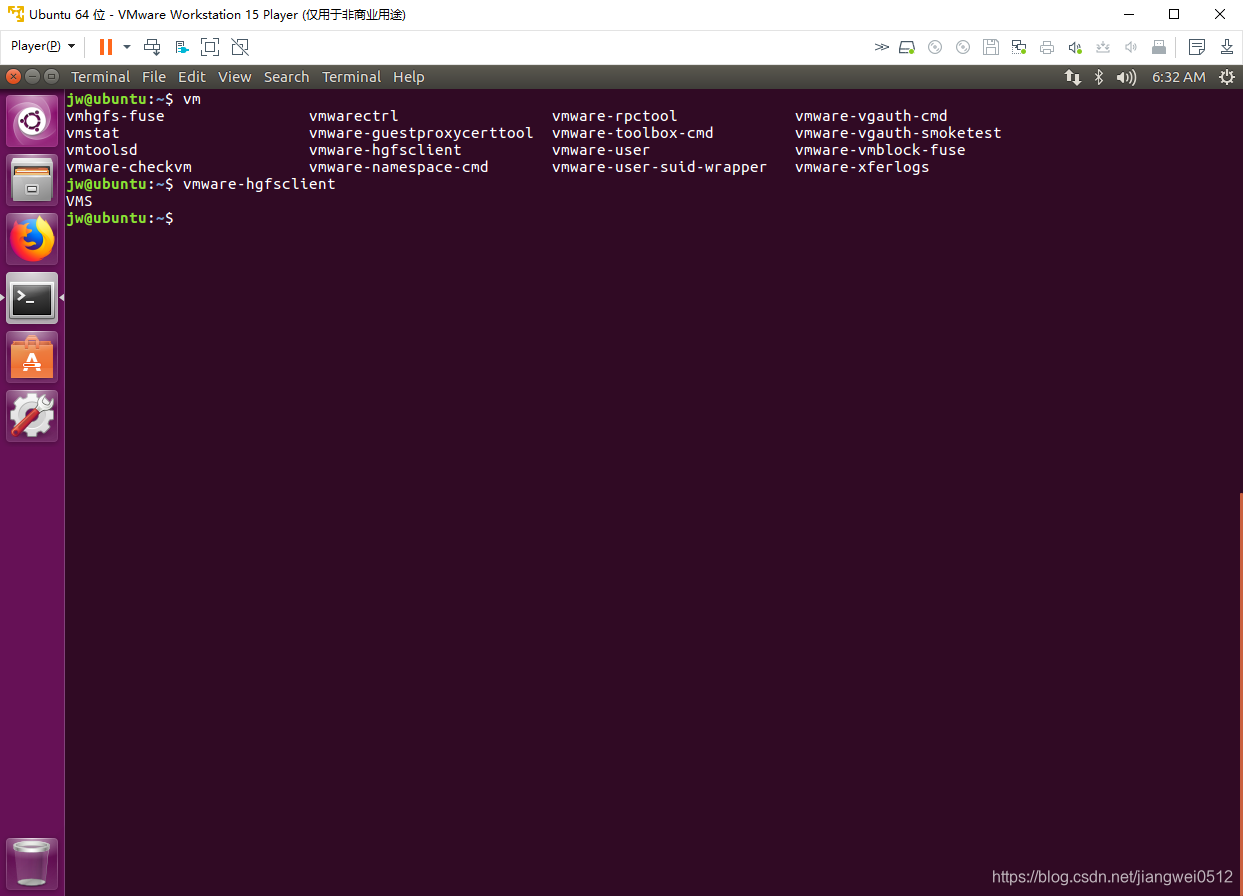Click the text vmware-rpctool
This screenshot has width=1243, height=896.
(615, 116)
